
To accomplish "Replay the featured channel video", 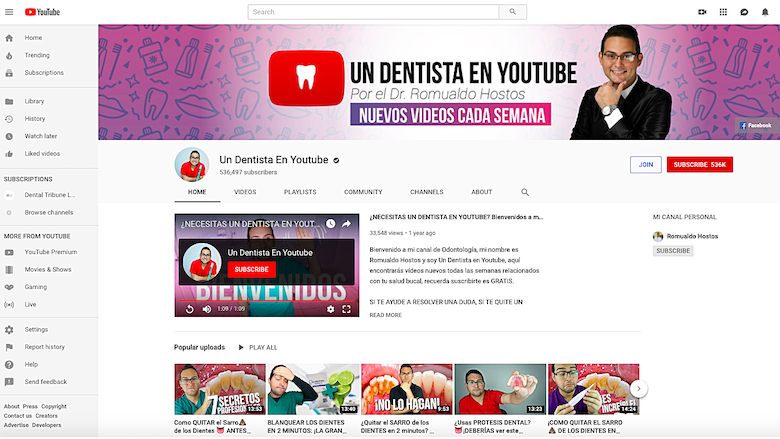I will [x=189, y=309].
